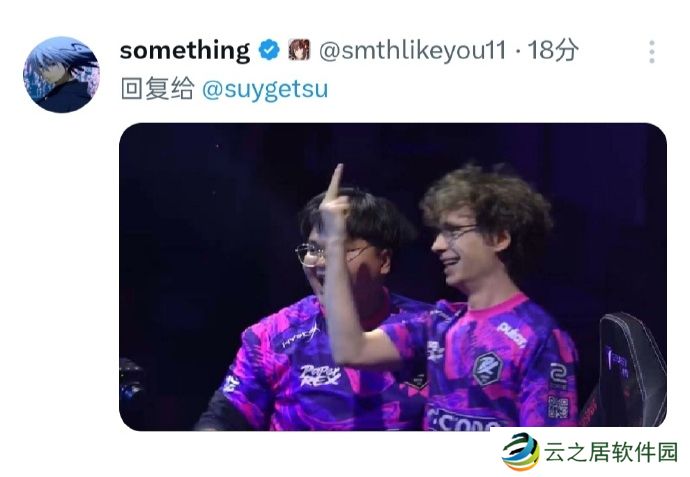Click the blue verified checkmark badge
The image size is (690, 477).
coord(269,50)
